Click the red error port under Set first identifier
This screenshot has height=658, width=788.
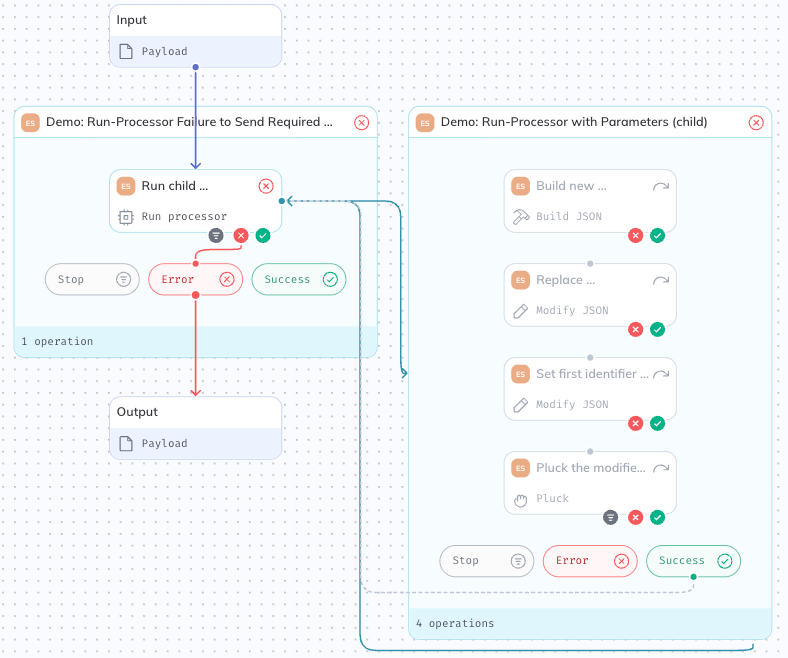point(636,423)
